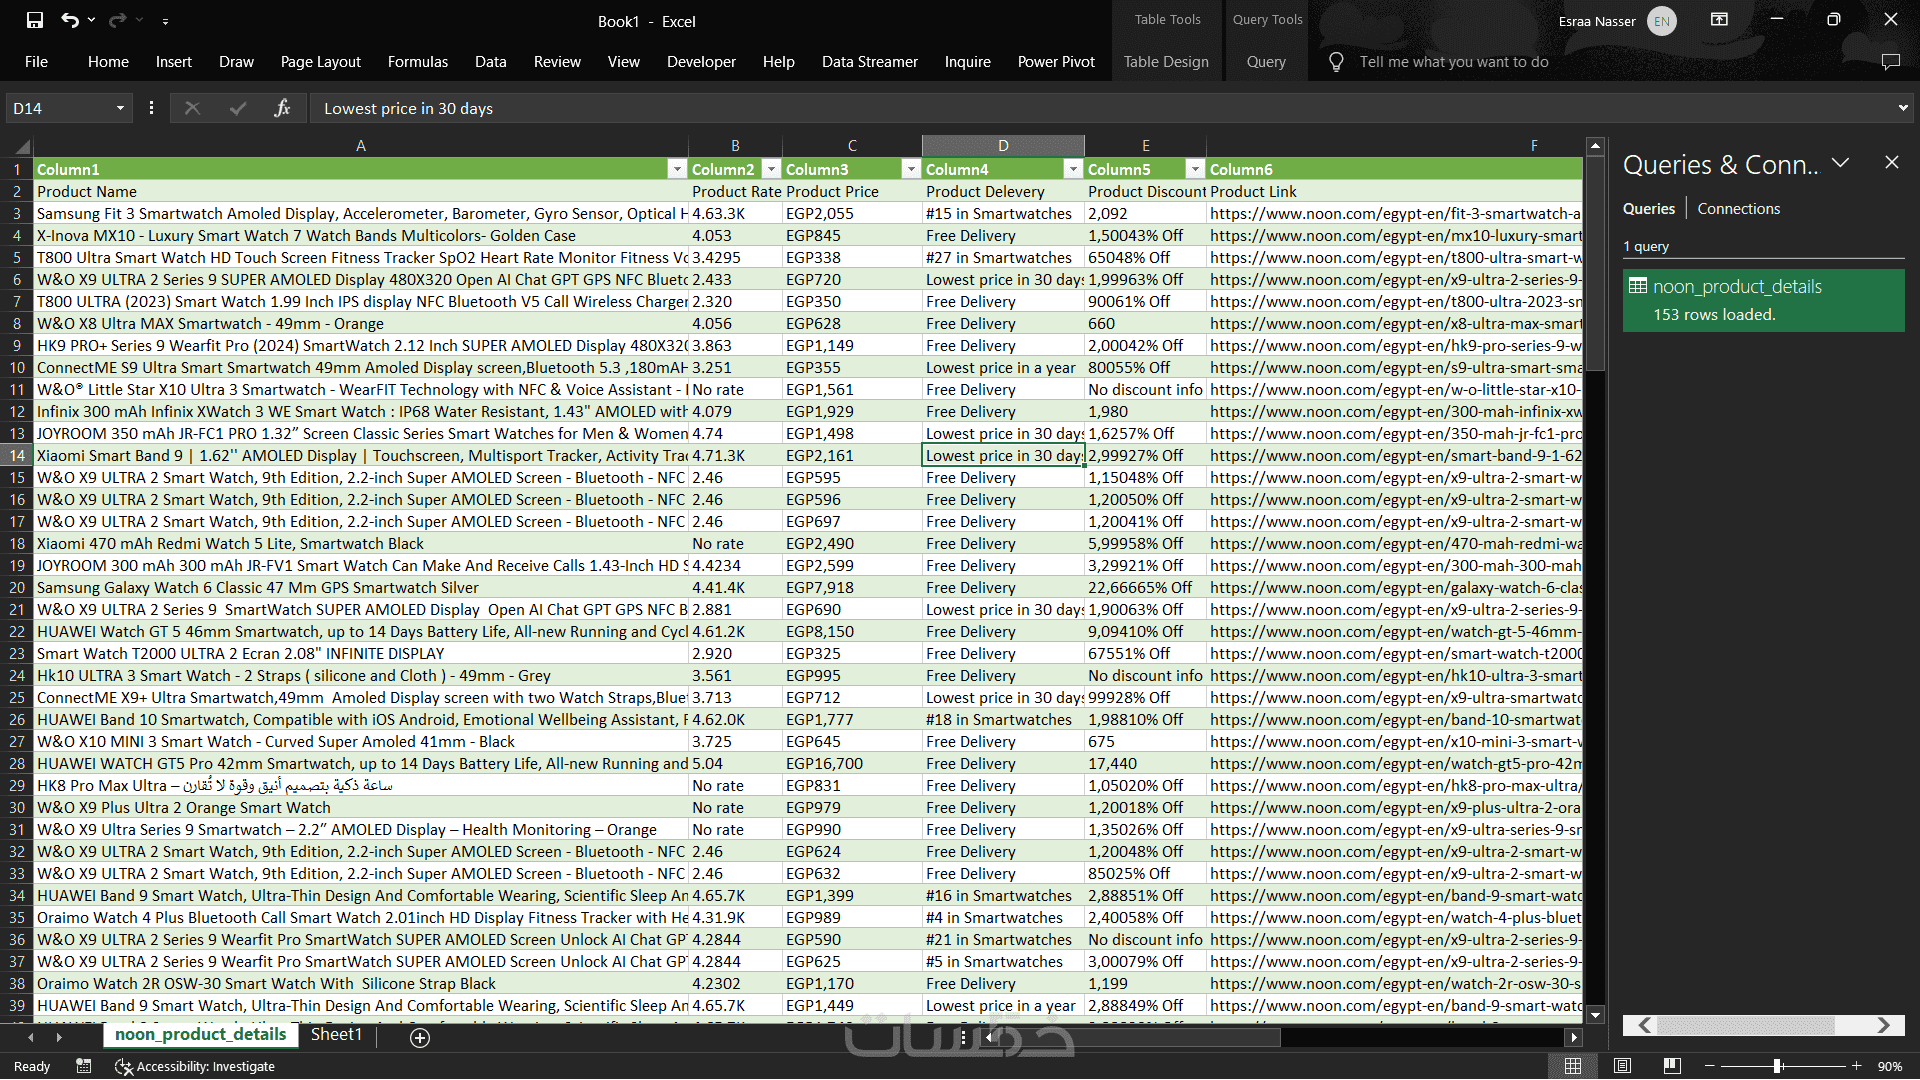Click the Insert Function fx icon
Screen dimensions: 1920x1080
[x=282, y=108]
